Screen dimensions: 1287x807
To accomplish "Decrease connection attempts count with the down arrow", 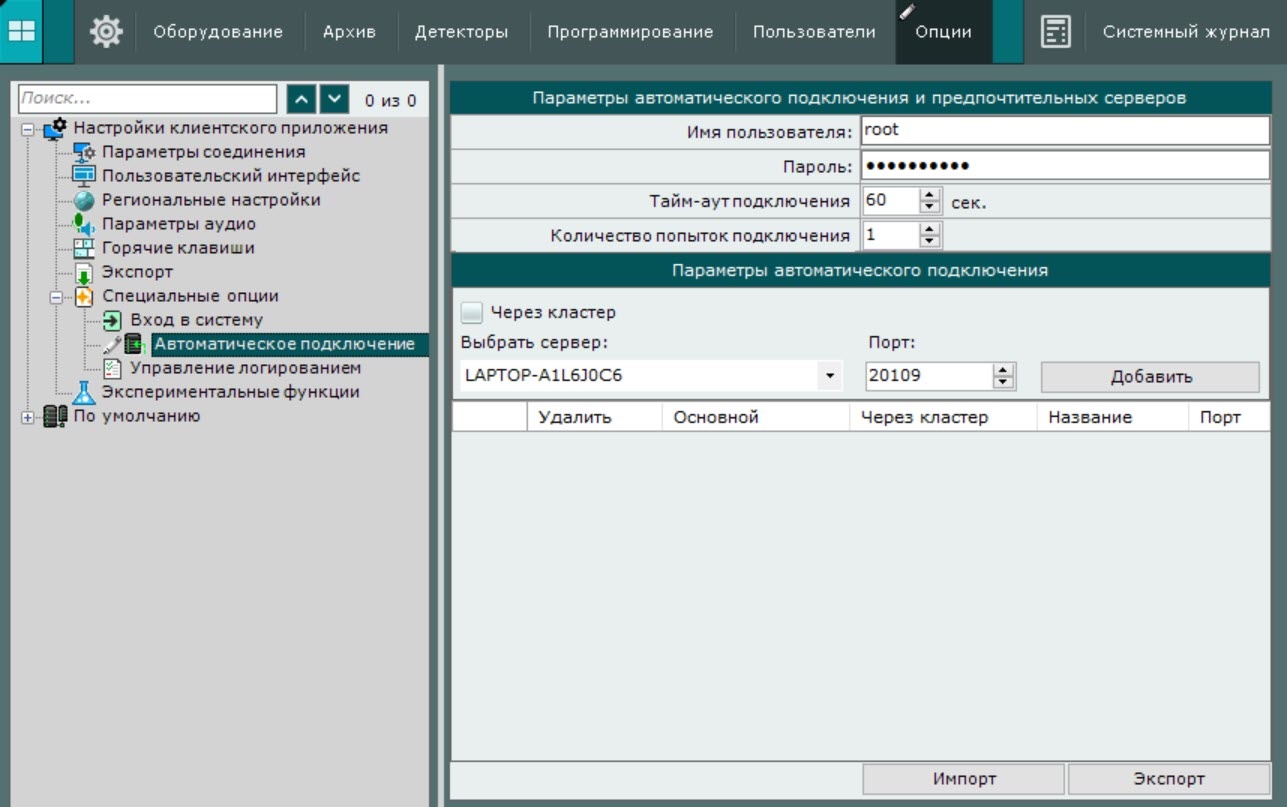I will [x=931, y=242].
